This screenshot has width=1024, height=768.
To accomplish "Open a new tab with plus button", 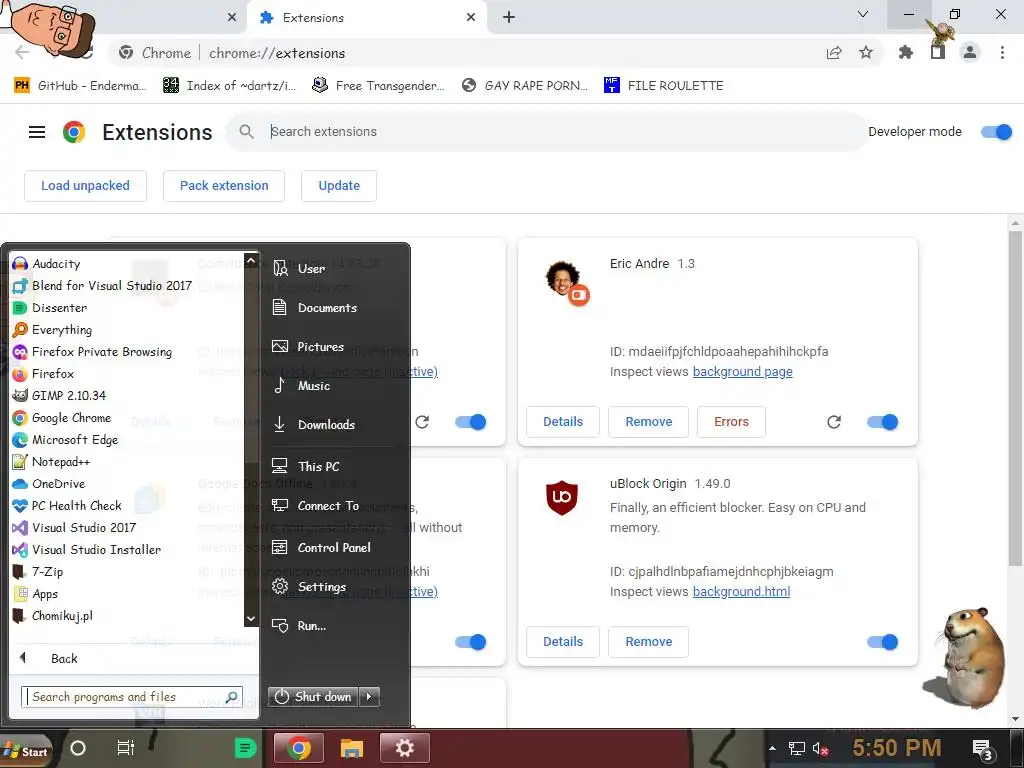I will click(x=509, y=18).
